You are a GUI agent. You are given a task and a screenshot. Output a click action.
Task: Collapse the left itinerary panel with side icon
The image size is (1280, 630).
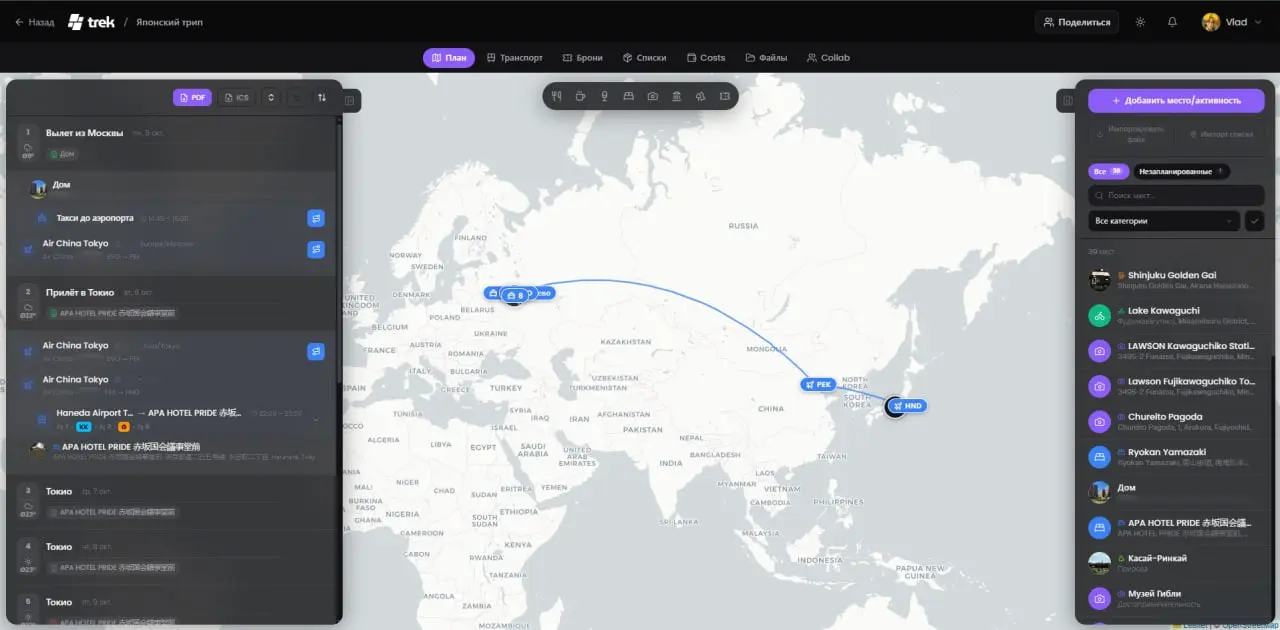pyautogui.click(x=350, y=100)
